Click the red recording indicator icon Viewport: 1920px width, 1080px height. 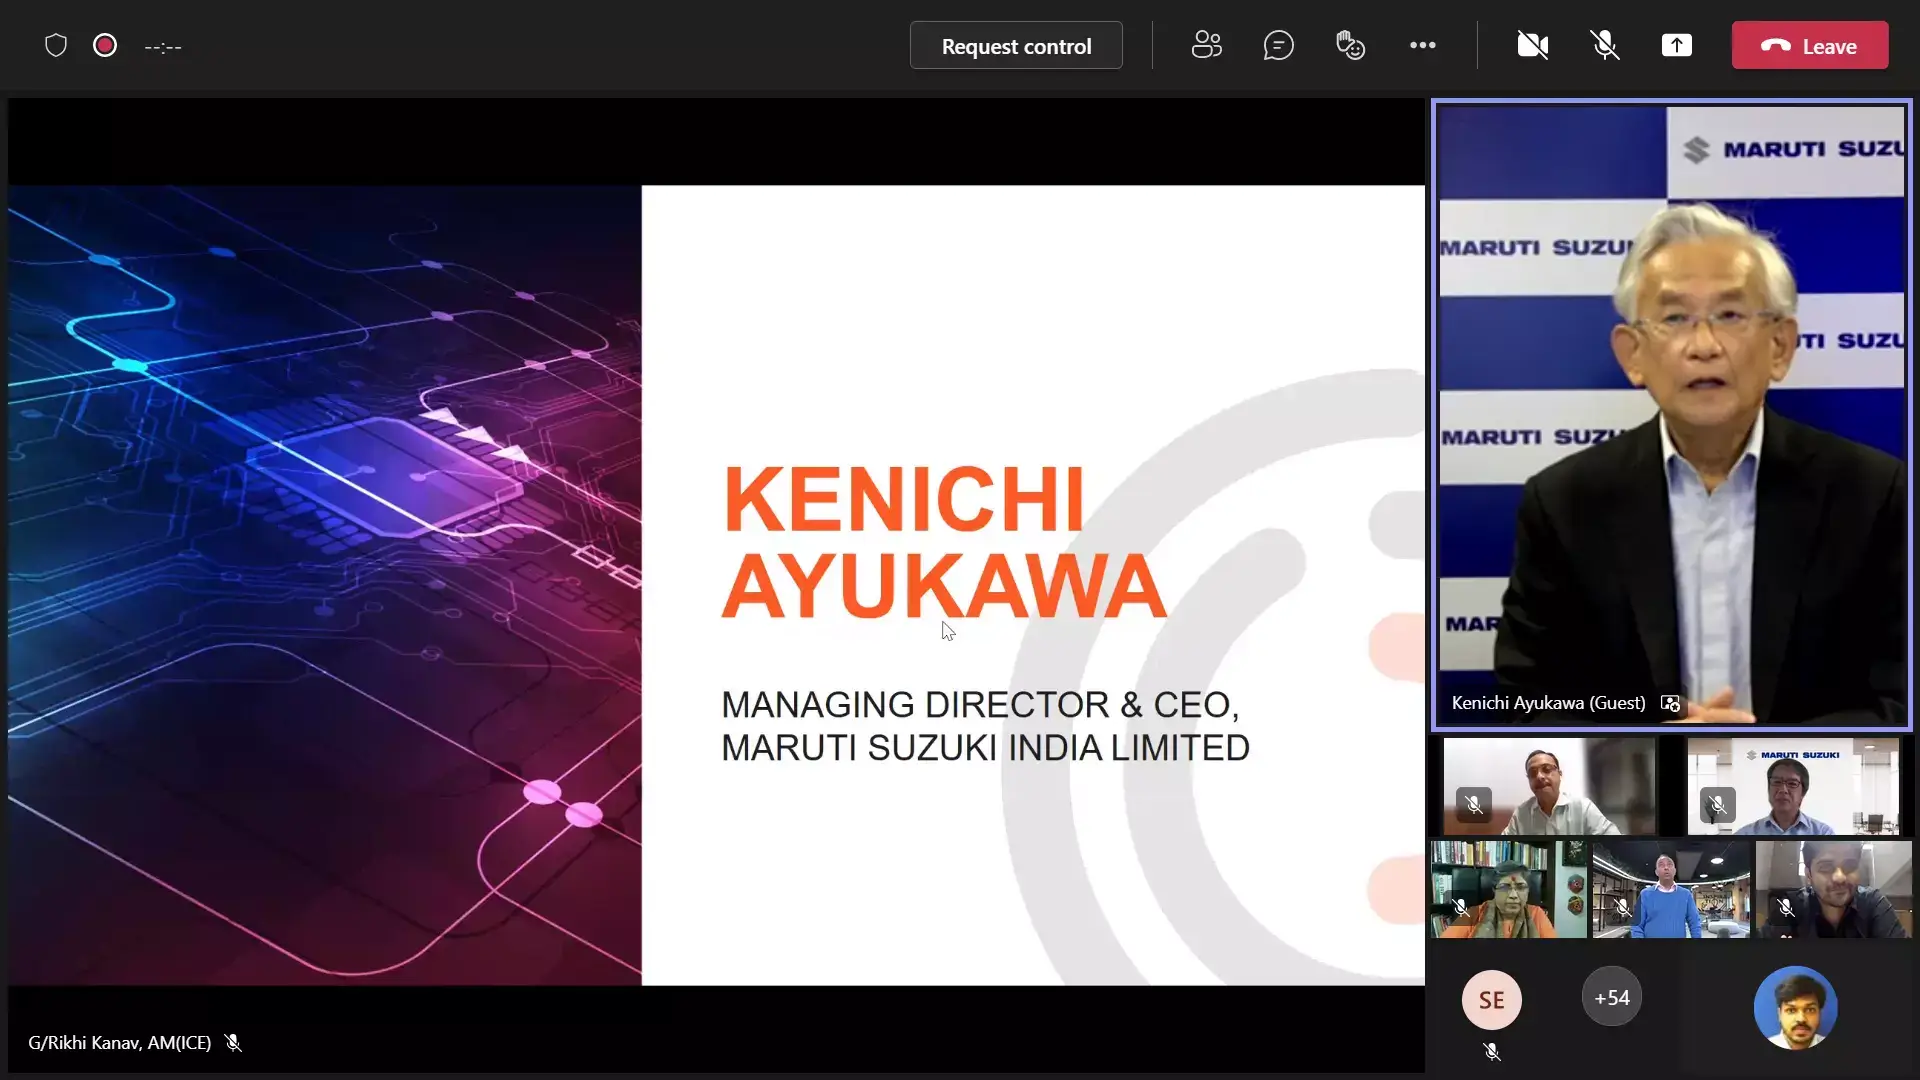coord(105,46)
